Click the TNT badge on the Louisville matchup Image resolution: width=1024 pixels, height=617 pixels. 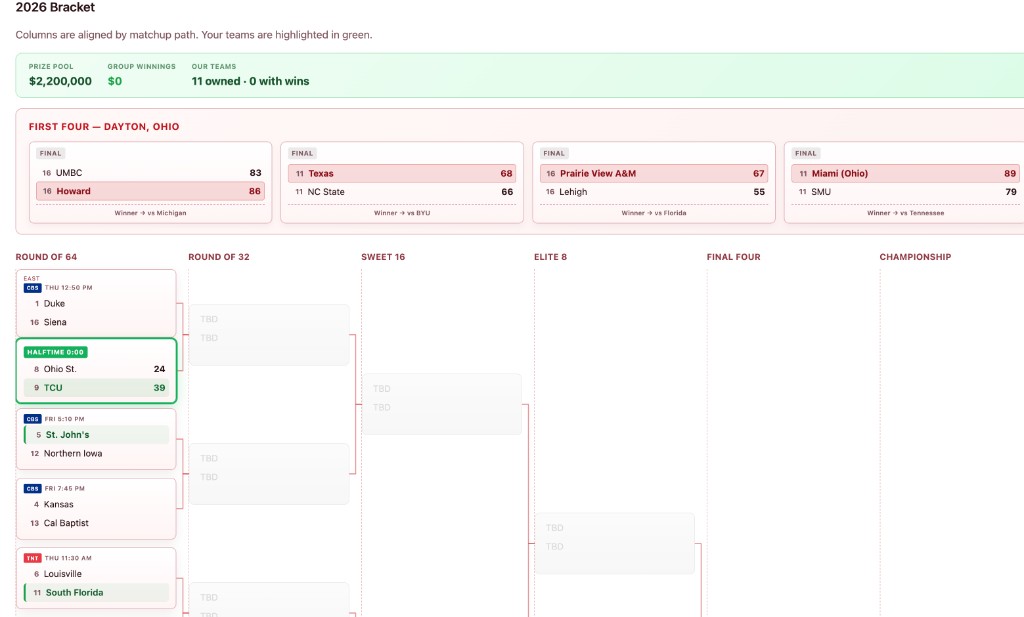tap(33, 557)
